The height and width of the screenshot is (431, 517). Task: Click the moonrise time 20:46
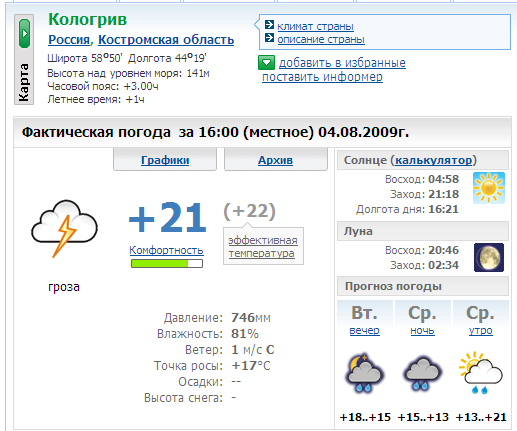pos(443,250)
